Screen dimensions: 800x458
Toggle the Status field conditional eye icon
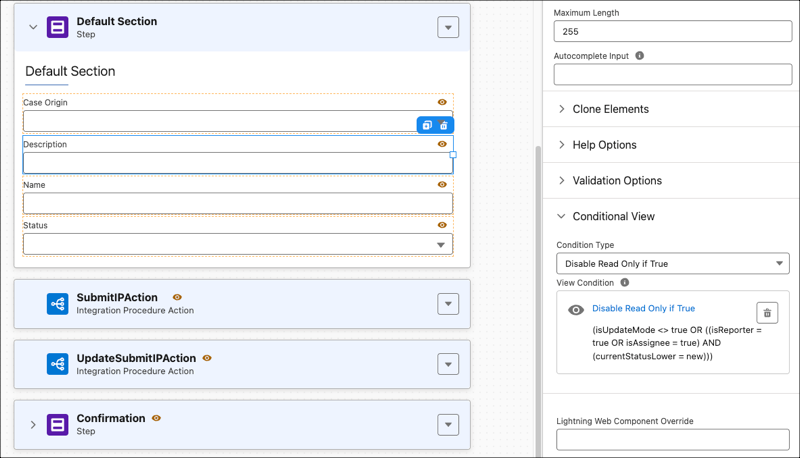pyautogui.click(x=442, y=225)
